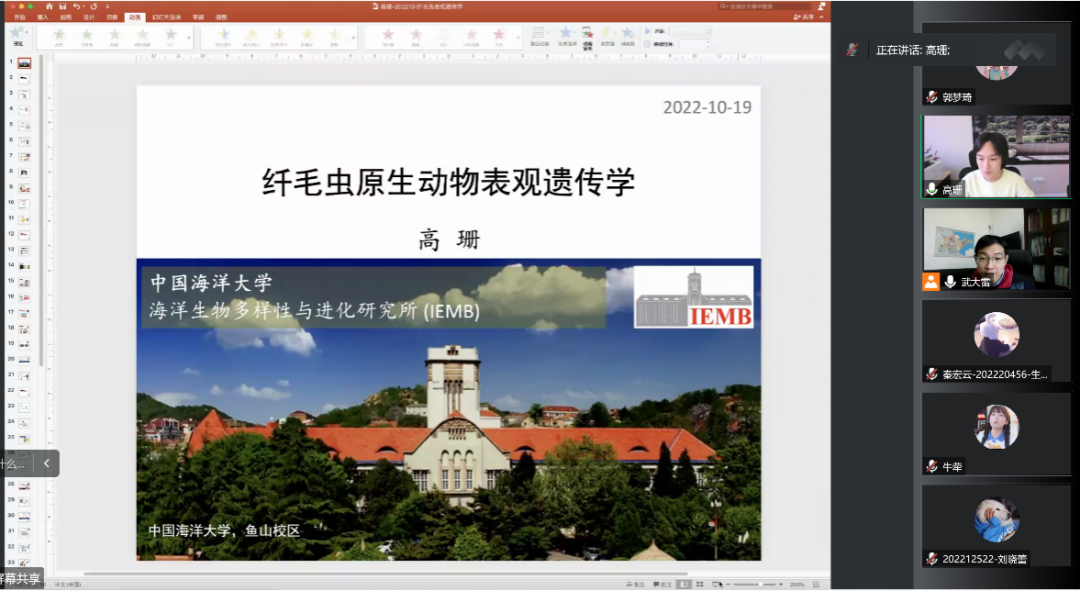Collapse the ribbon with the chevron
Screen dimensions: 1080x591
coord(823,17)
